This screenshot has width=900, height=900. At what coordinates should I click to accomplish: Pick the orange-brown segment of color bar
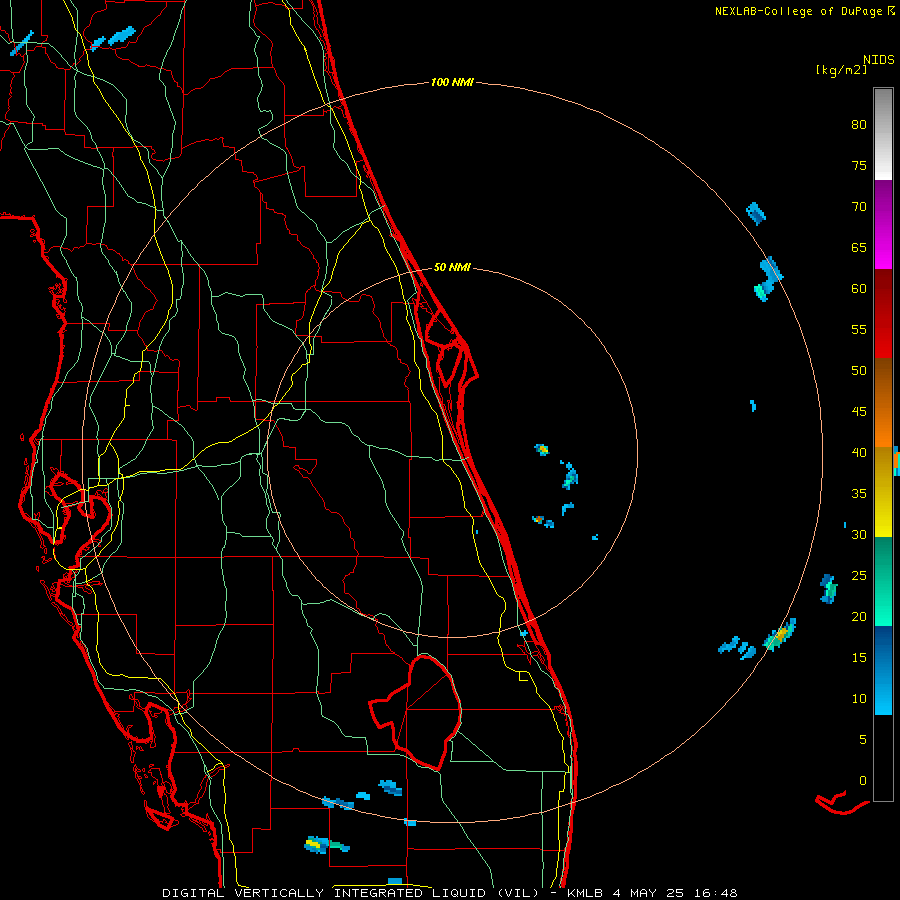point(883,402)
